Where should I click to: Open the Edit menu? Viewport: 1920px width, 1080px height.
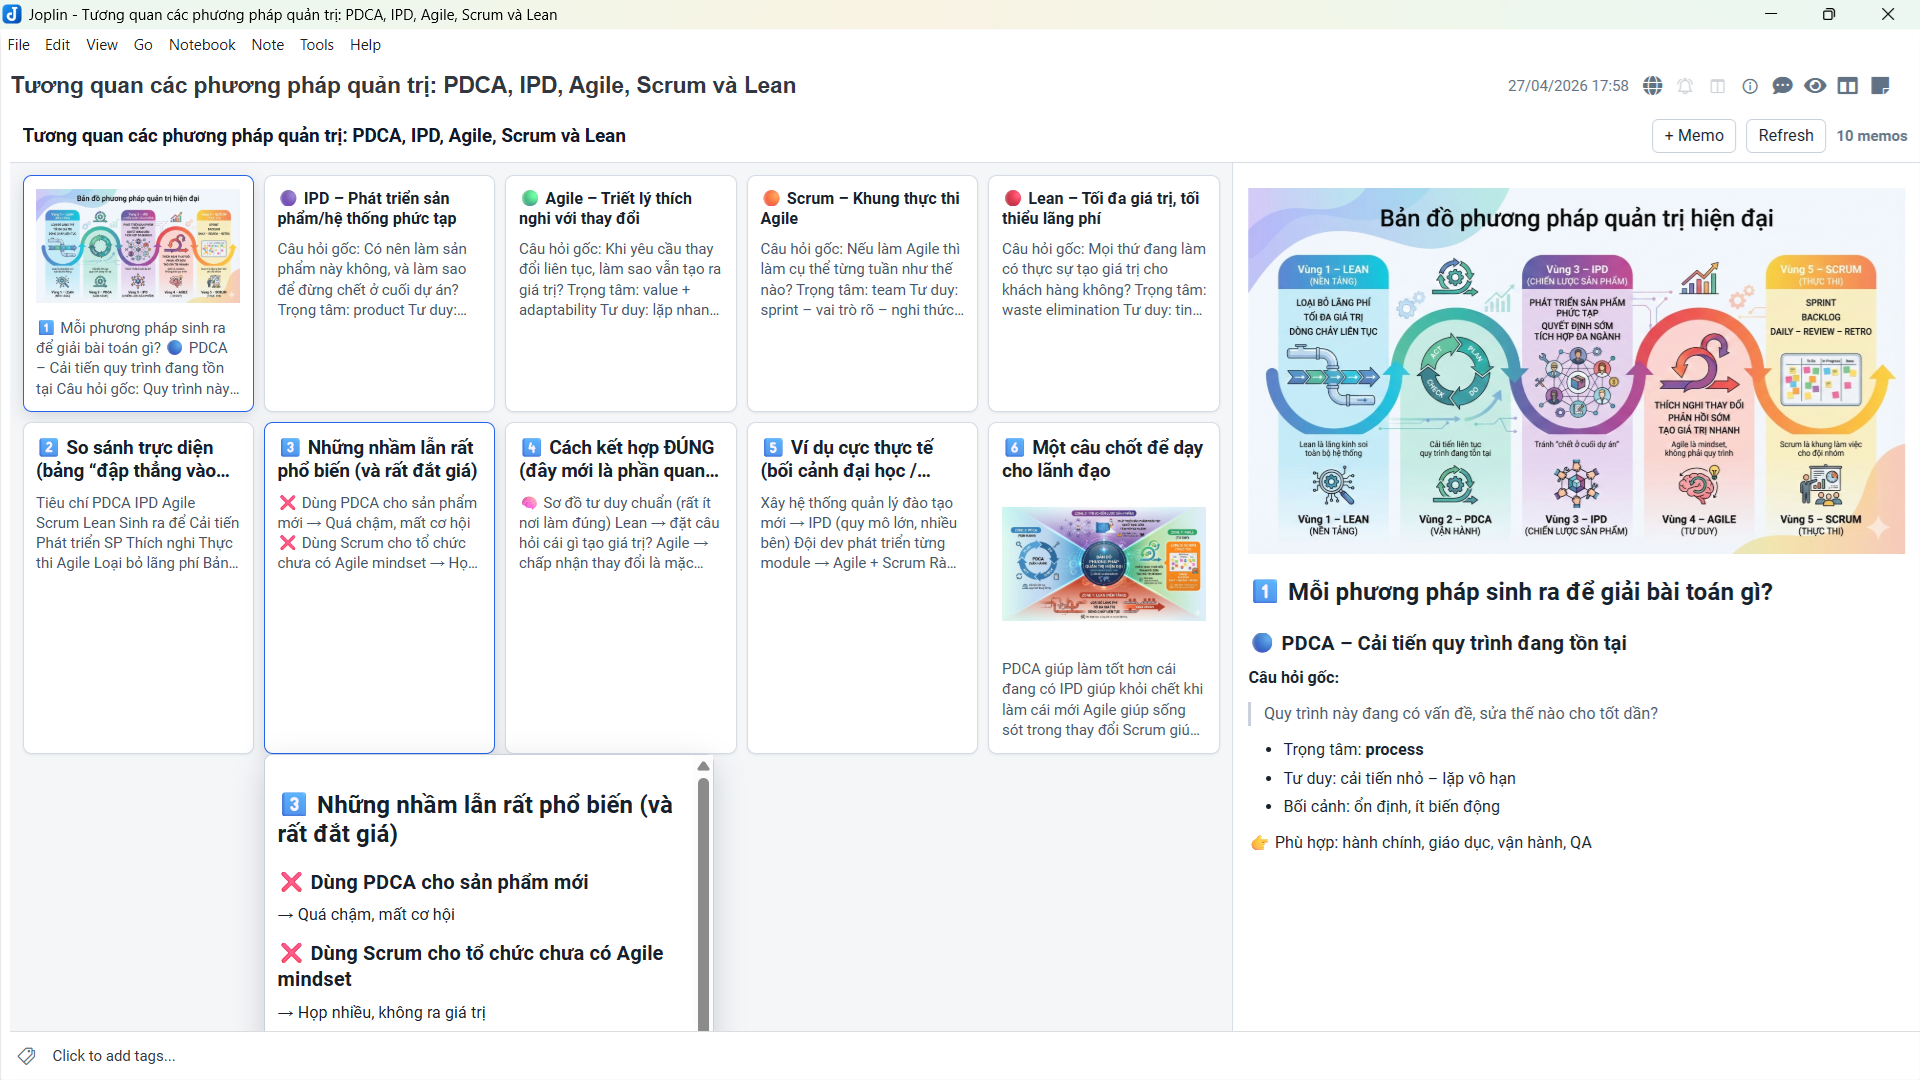click(57, 45)
